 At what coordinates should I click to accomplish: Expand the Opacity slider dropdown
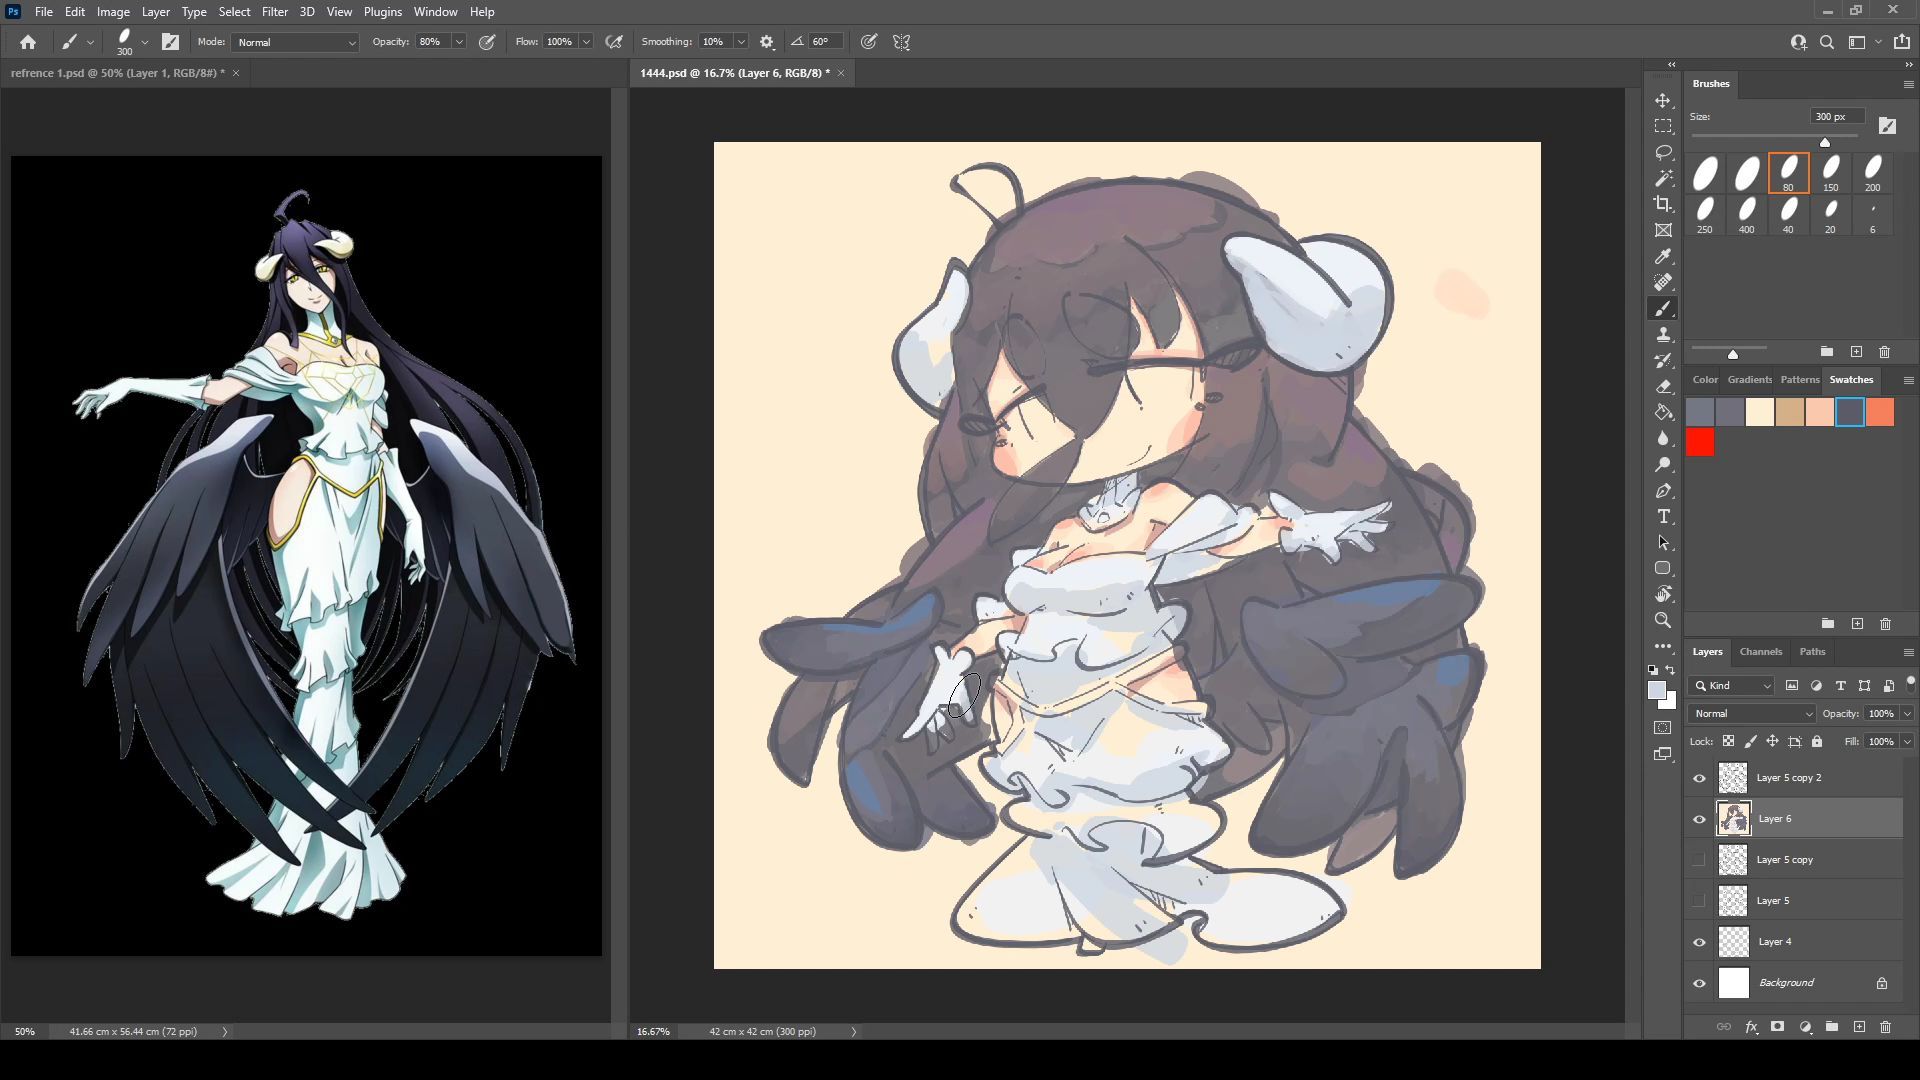pos(459,42)
